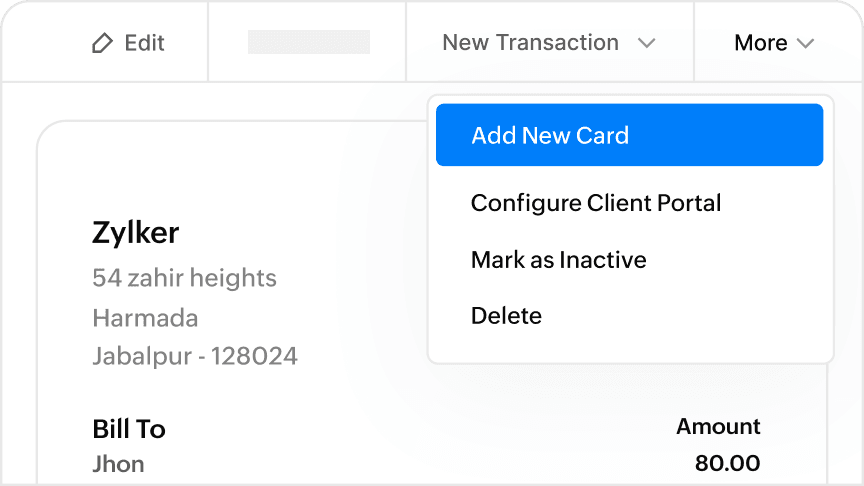This screenshot has height=486, width=864.
Task: Click the Jabalpur - 128024 line
Action: (194, 356)
